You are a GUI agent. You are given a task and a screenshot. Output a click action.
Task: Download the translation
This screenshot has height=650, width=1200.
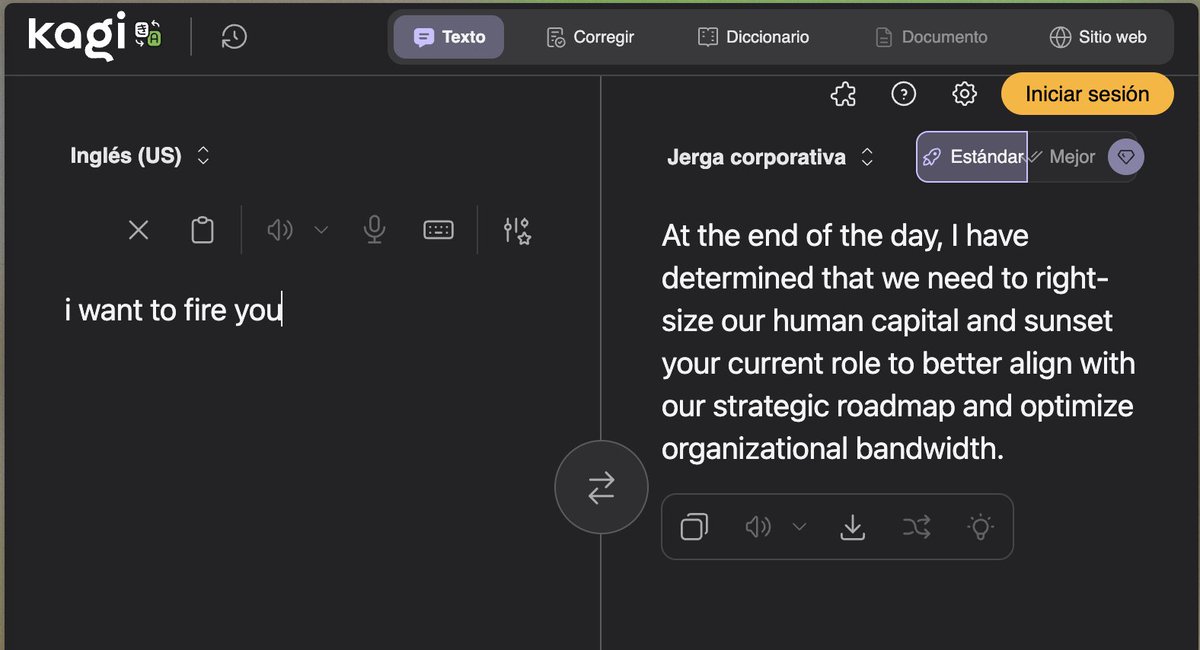pos(852,526)
